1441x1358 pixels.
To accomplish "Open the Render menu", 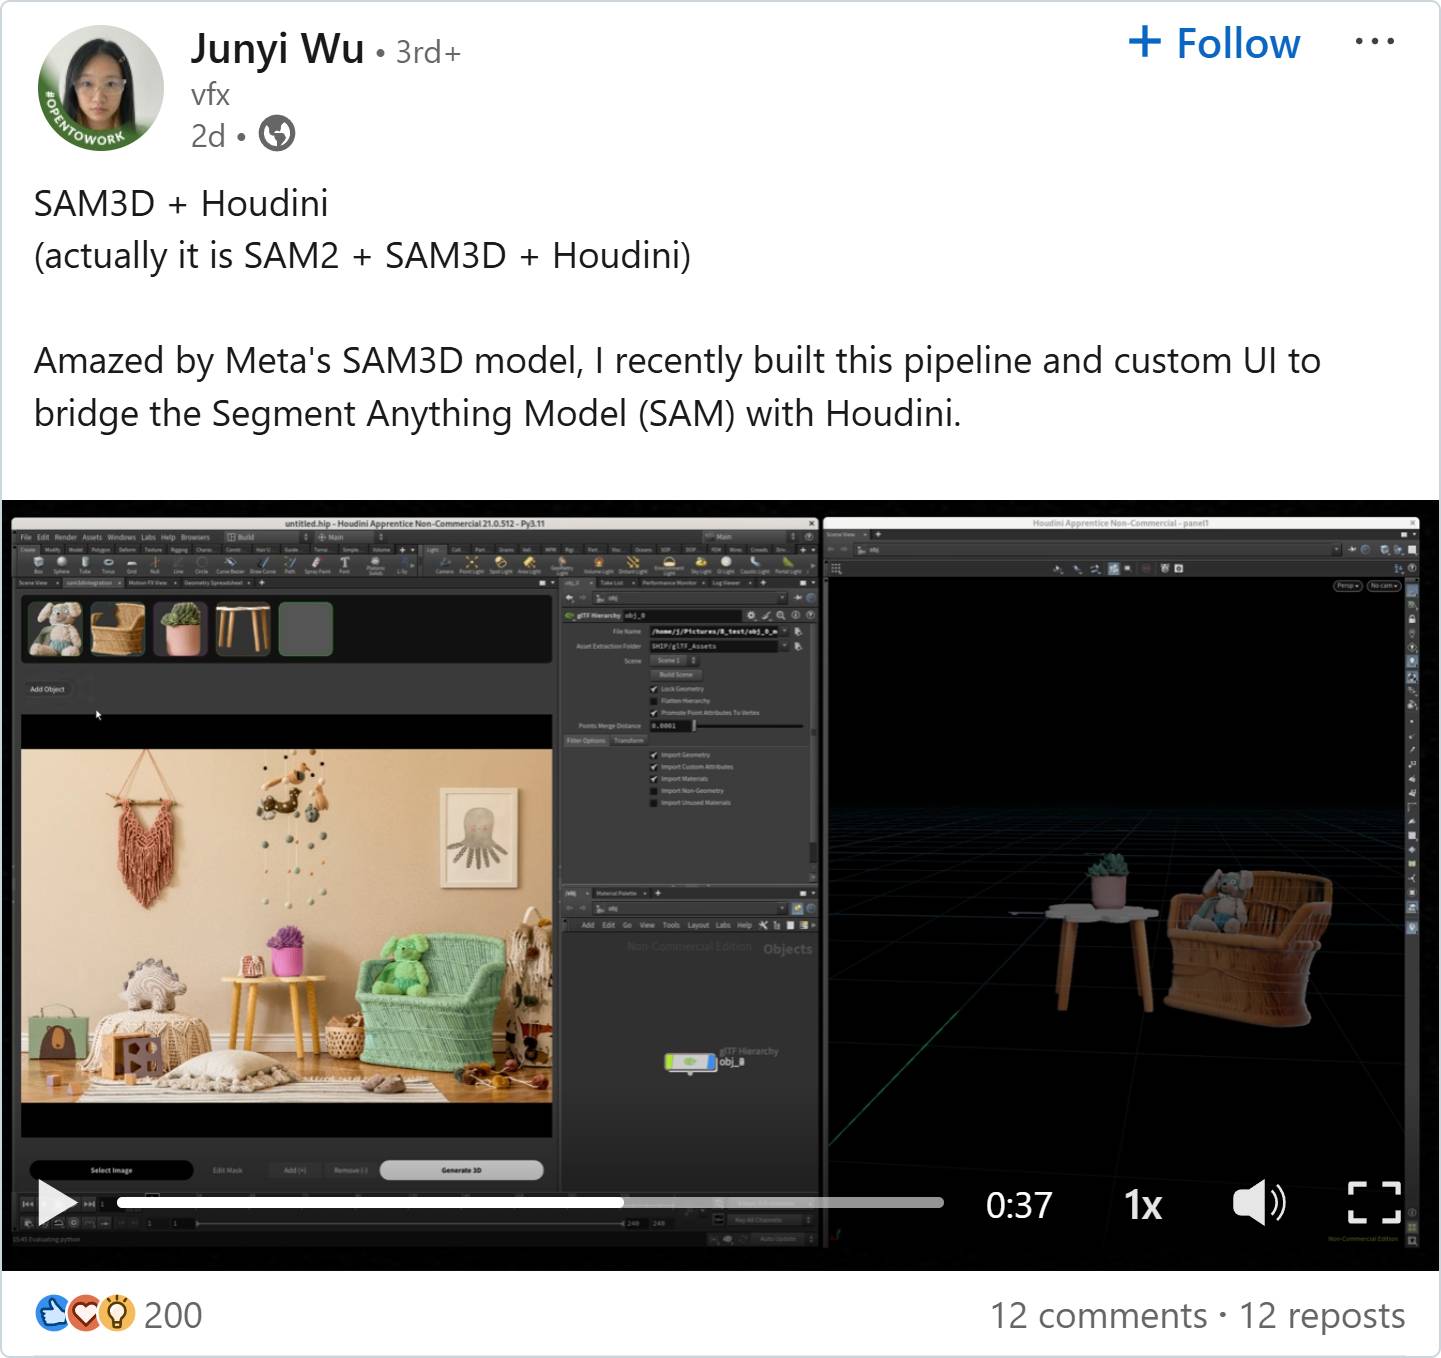I will click(x=66, y=537).
